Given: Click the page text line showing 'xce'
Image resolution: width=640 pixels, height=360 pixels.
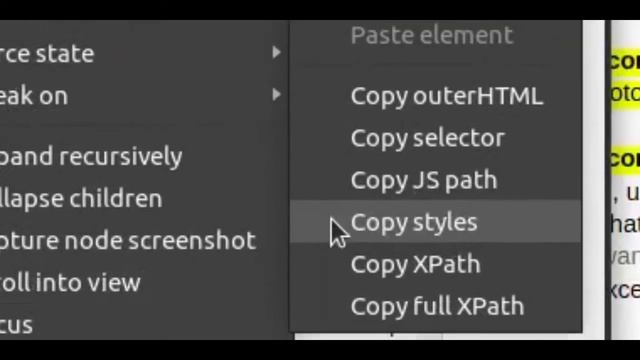Looking at the screenshot, I should pos(625,290).
